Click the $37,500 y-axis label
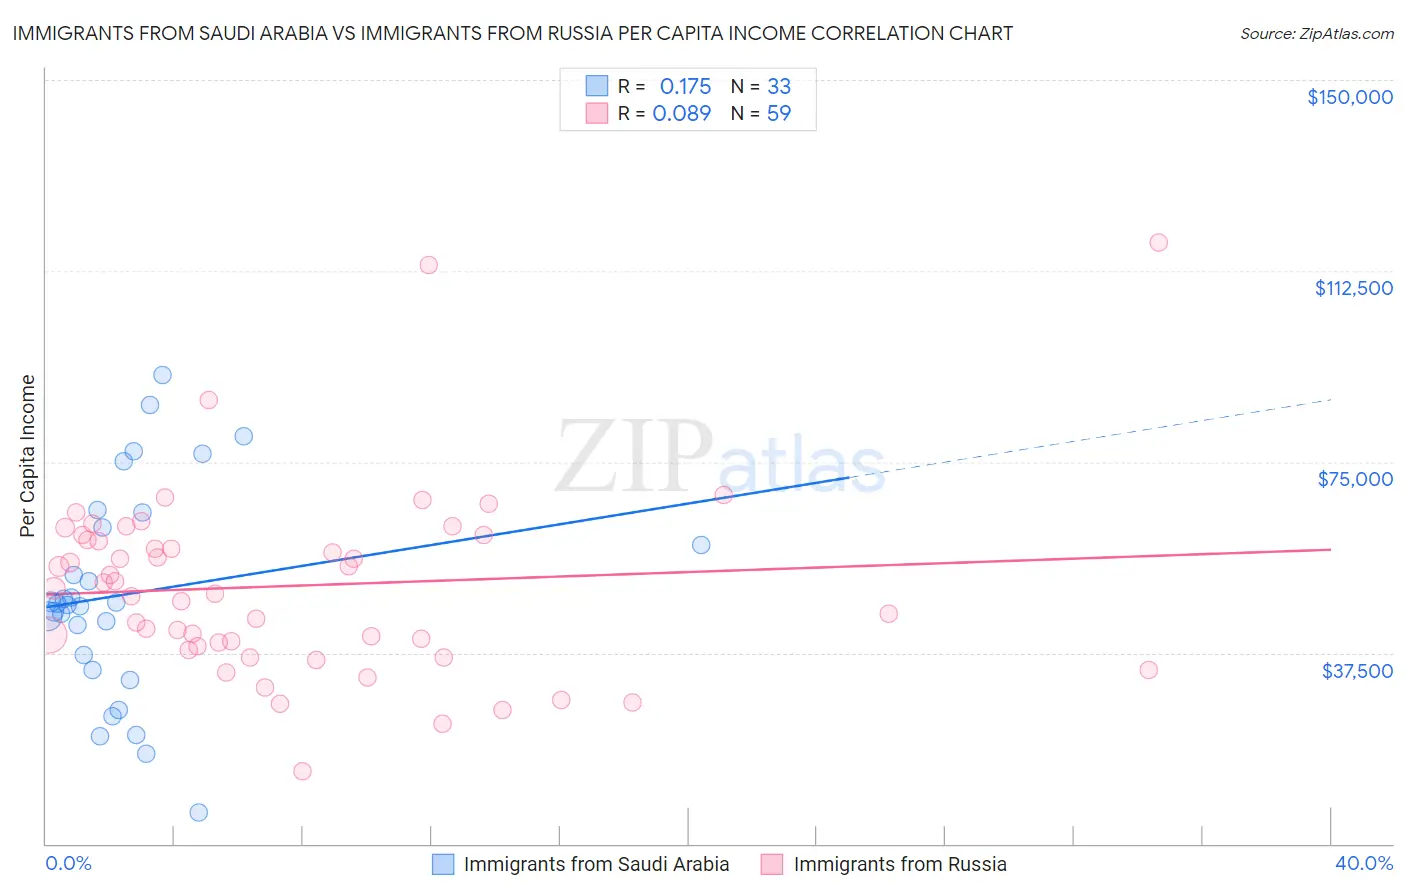Viewport: 1406px width, 892px height. click(x=1357, y=671)
